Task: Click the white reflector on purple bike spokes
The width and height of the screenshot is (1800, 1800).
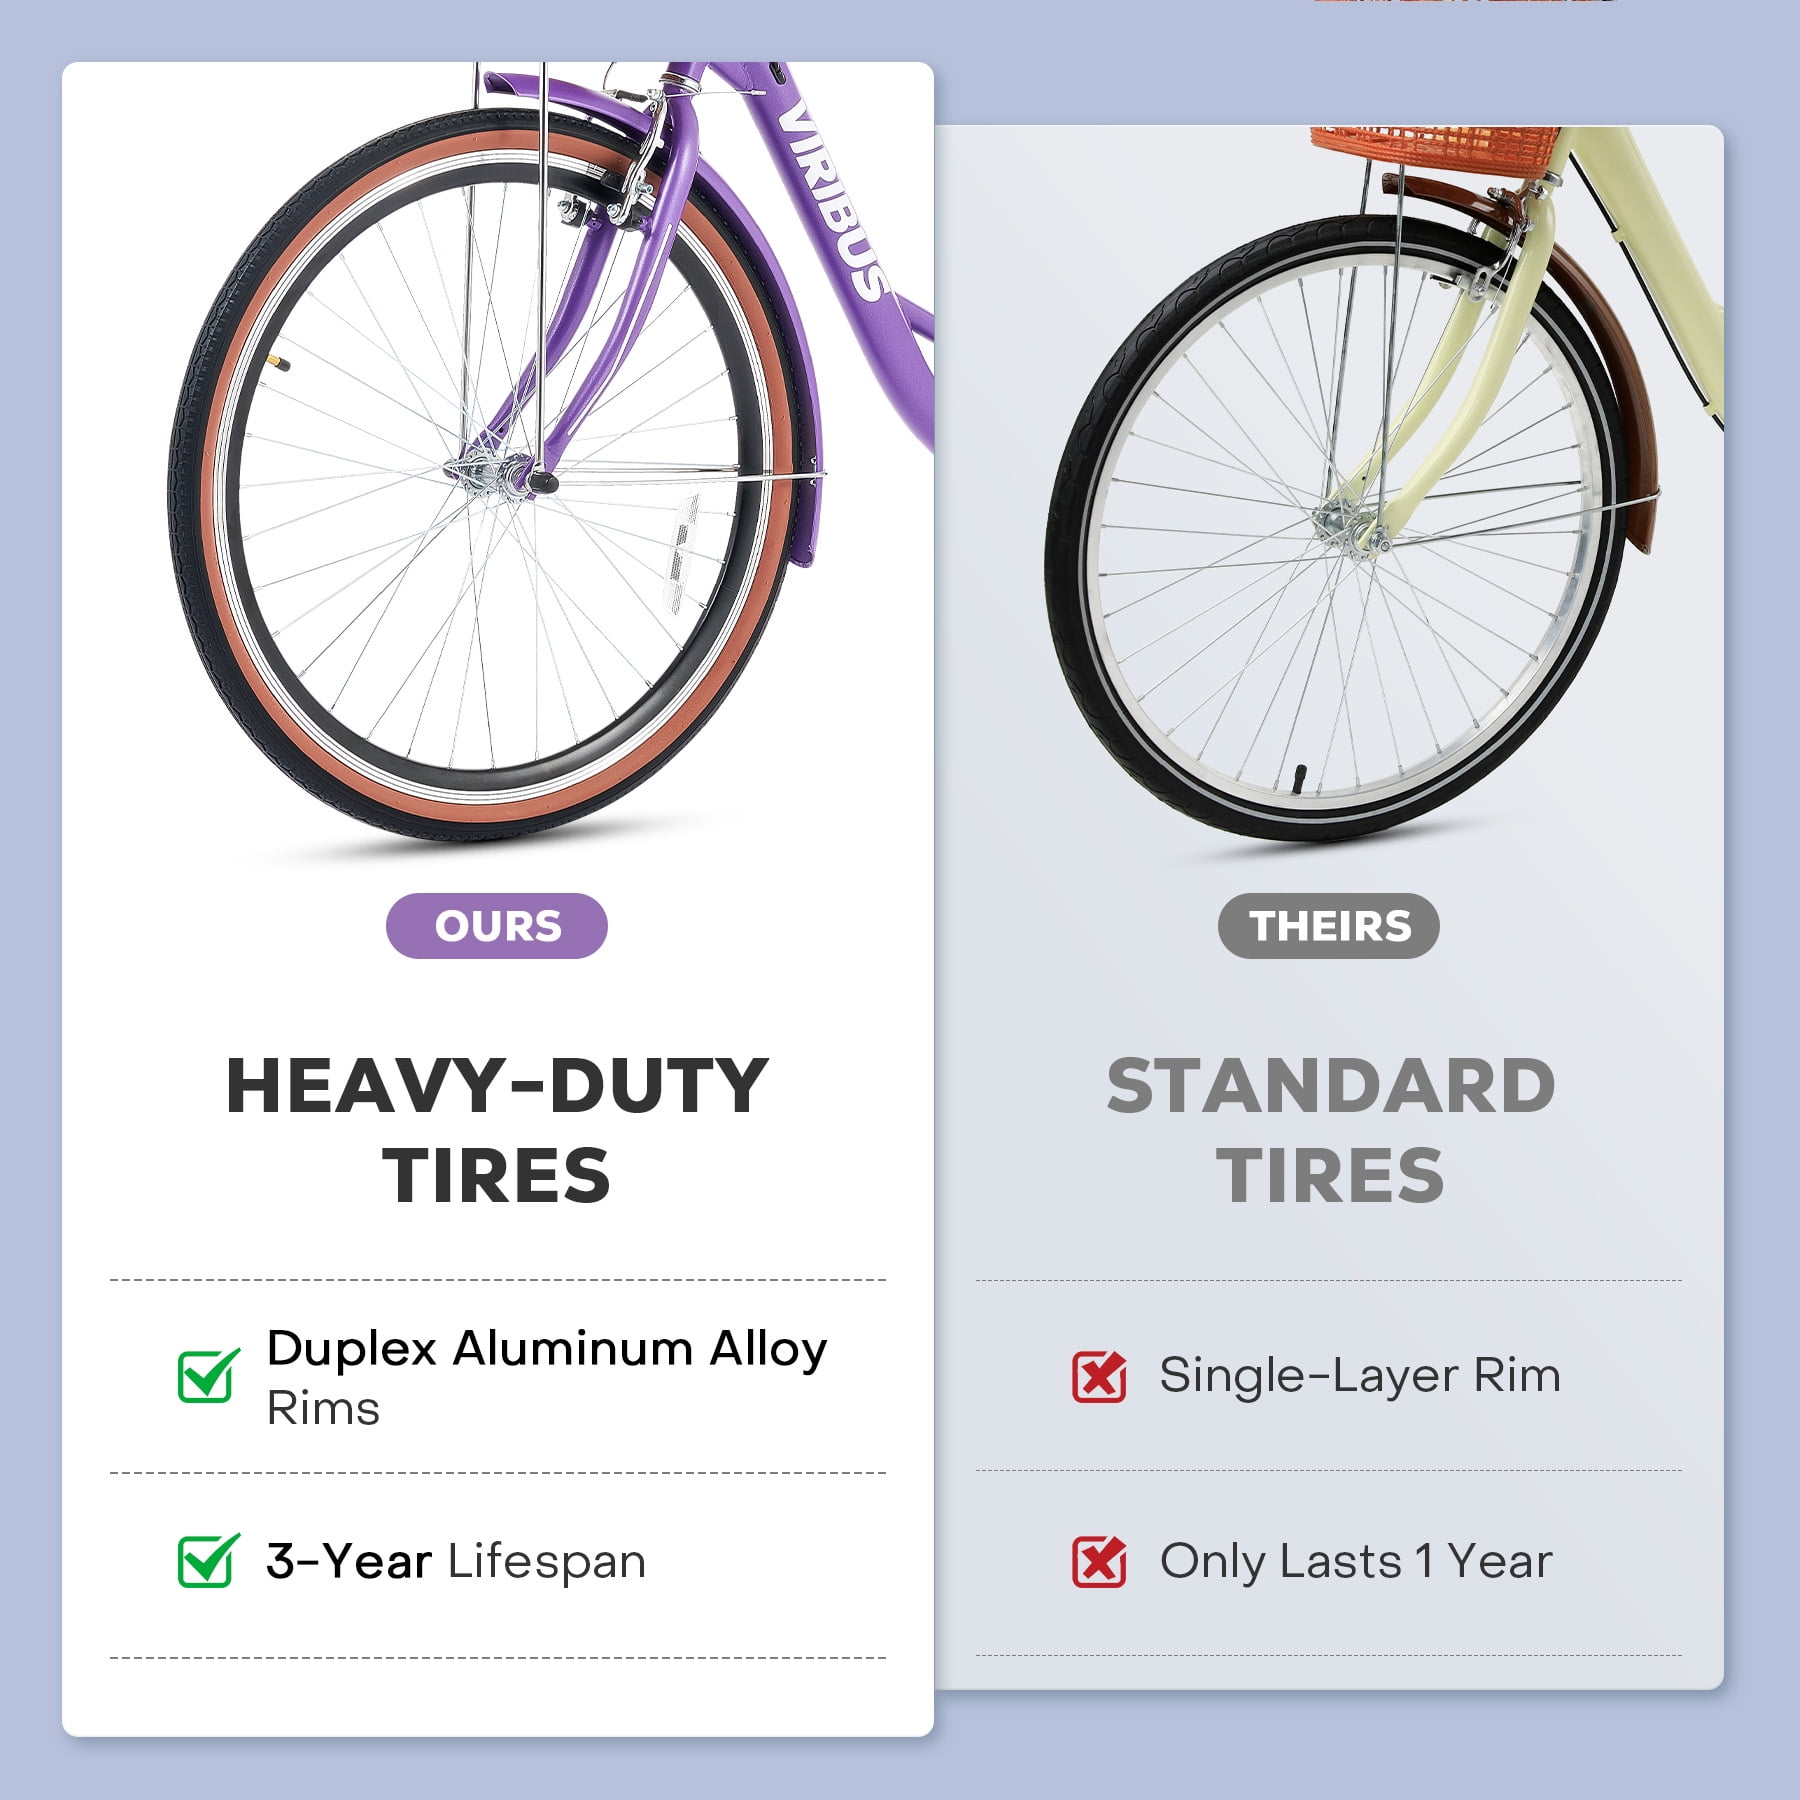Action: [x=682, y=553]
